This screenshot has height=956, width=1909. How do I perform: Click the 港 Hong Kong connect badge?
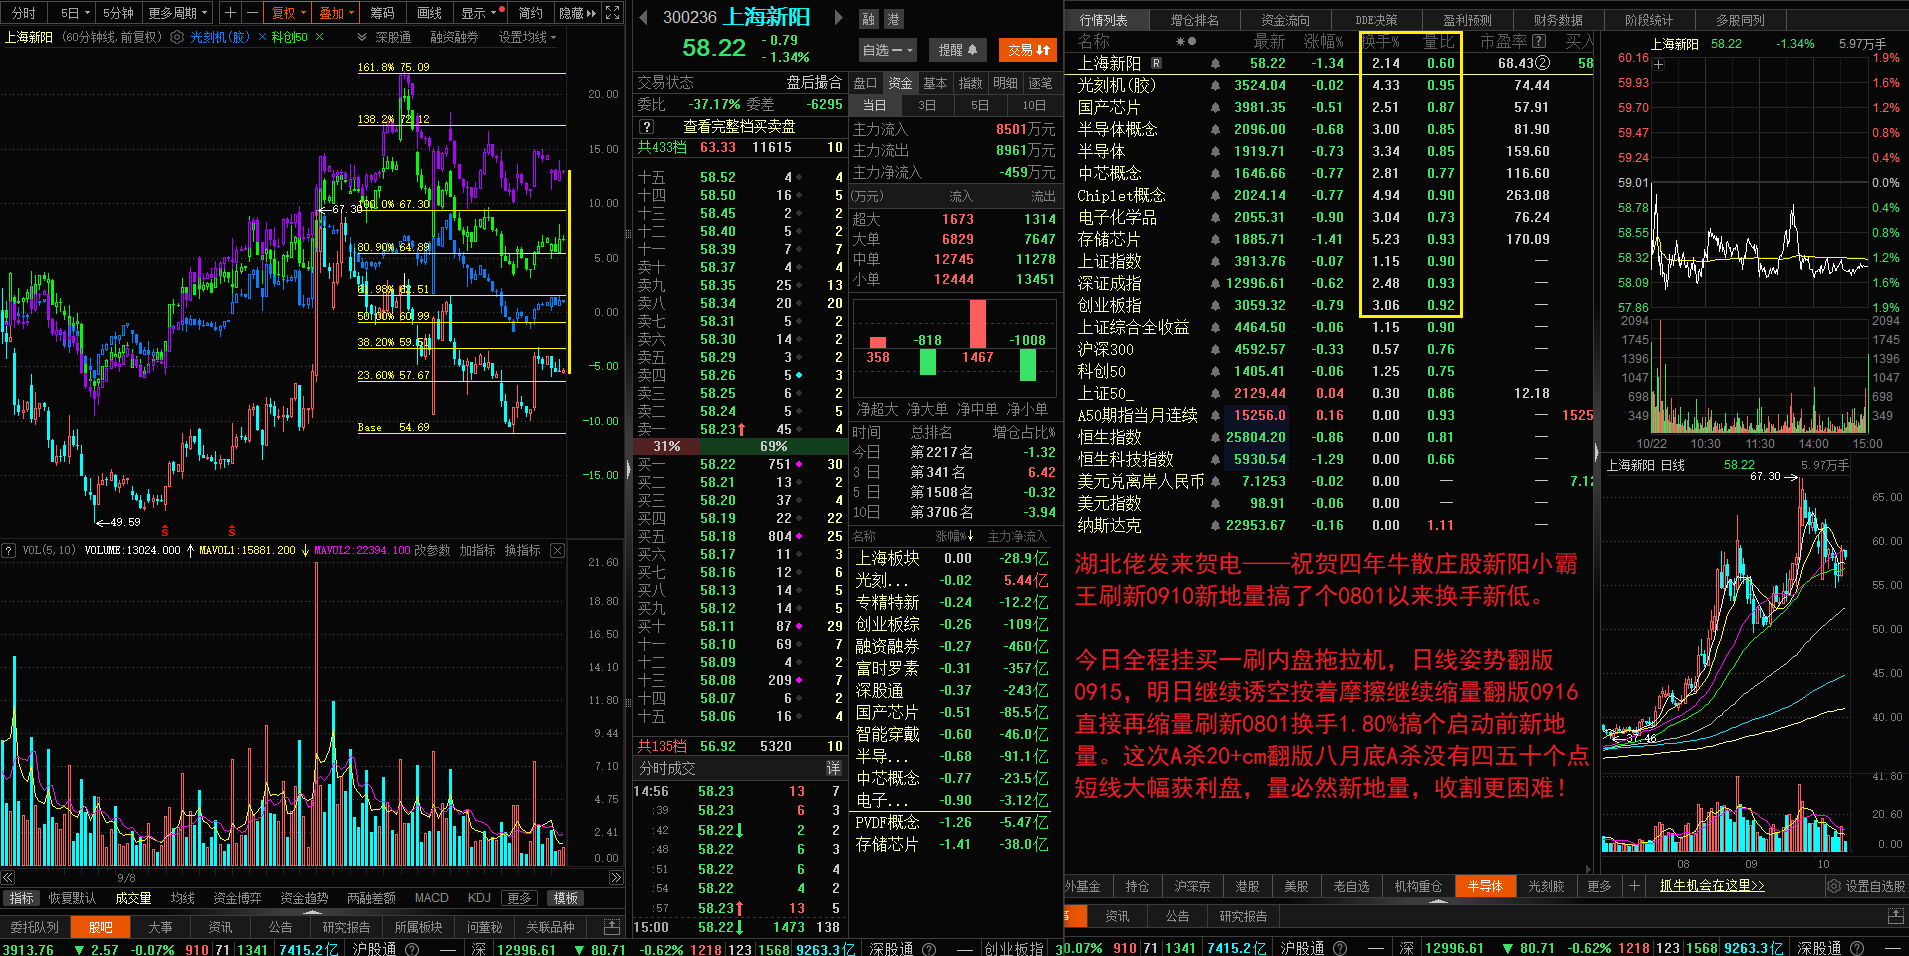point(892,19)
